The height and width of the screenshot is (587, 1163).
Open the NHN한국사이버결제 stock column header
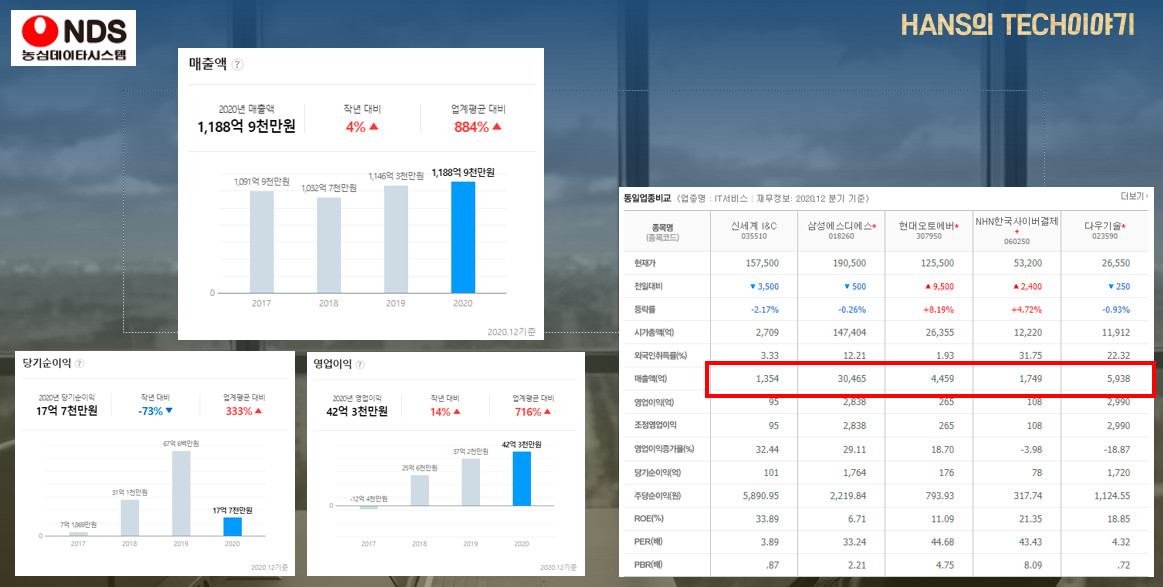(x=1016, y=230)
